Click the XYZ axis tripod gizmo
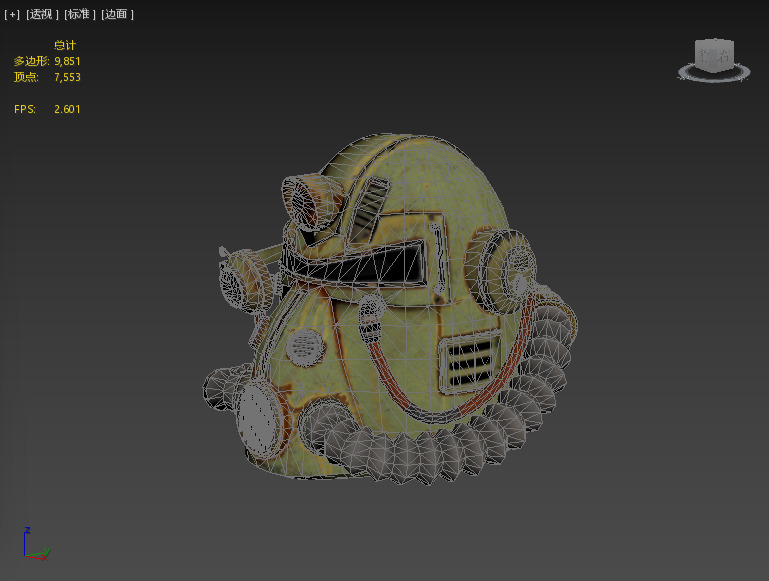This screenshot has height=581, width=769. pos(36,544)
